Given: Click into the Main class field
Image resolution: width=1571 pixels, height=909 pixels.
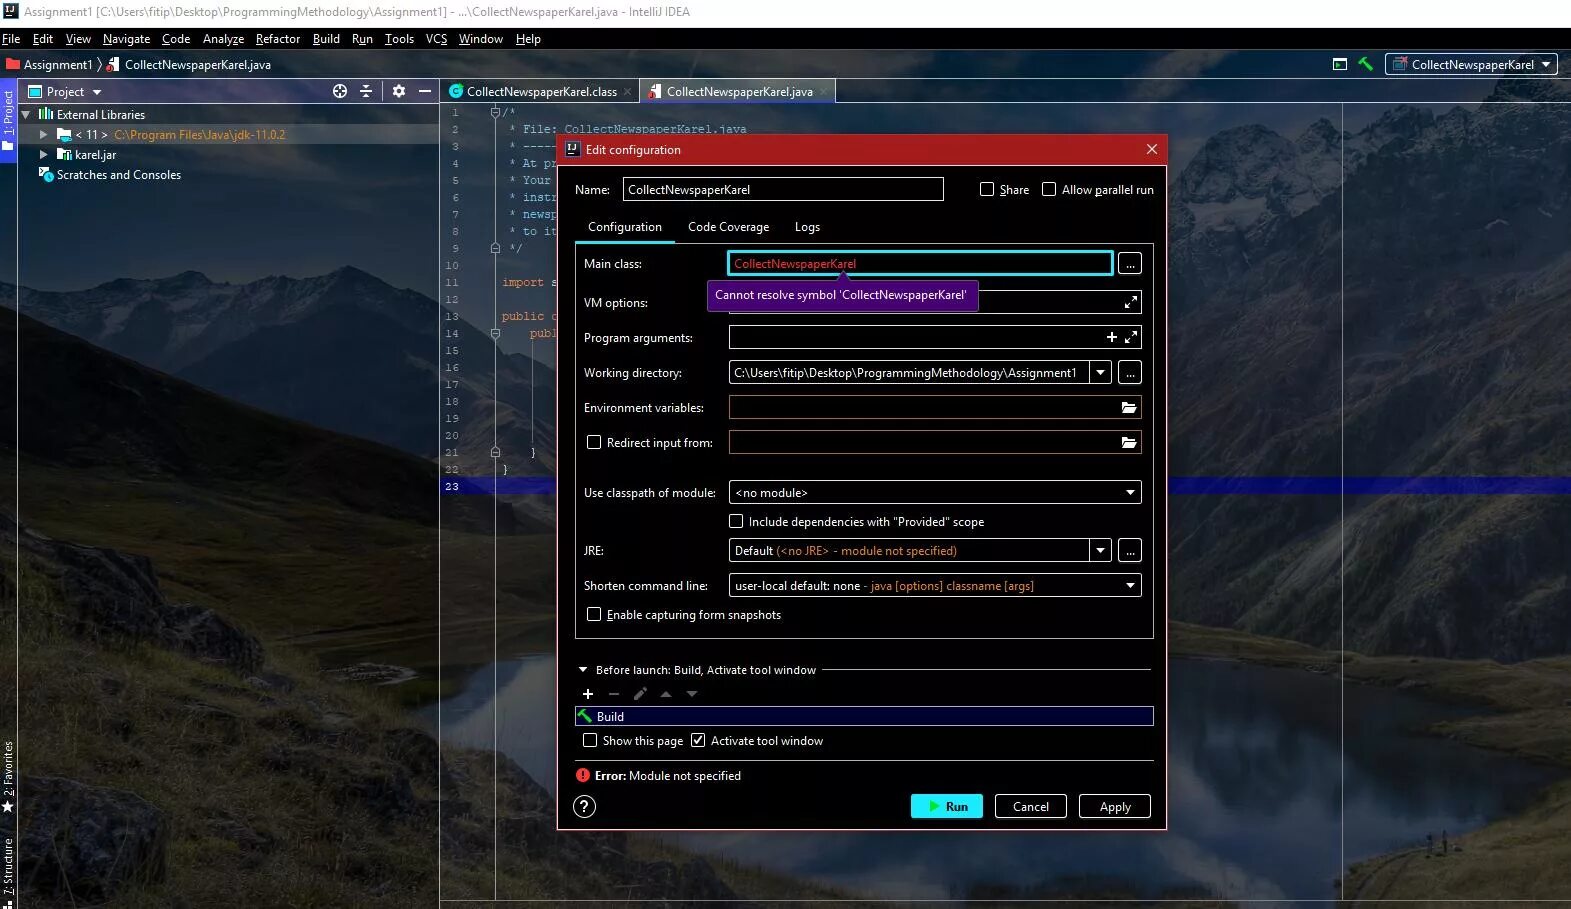Looking at the screenshot, I should tap(920, 264).
